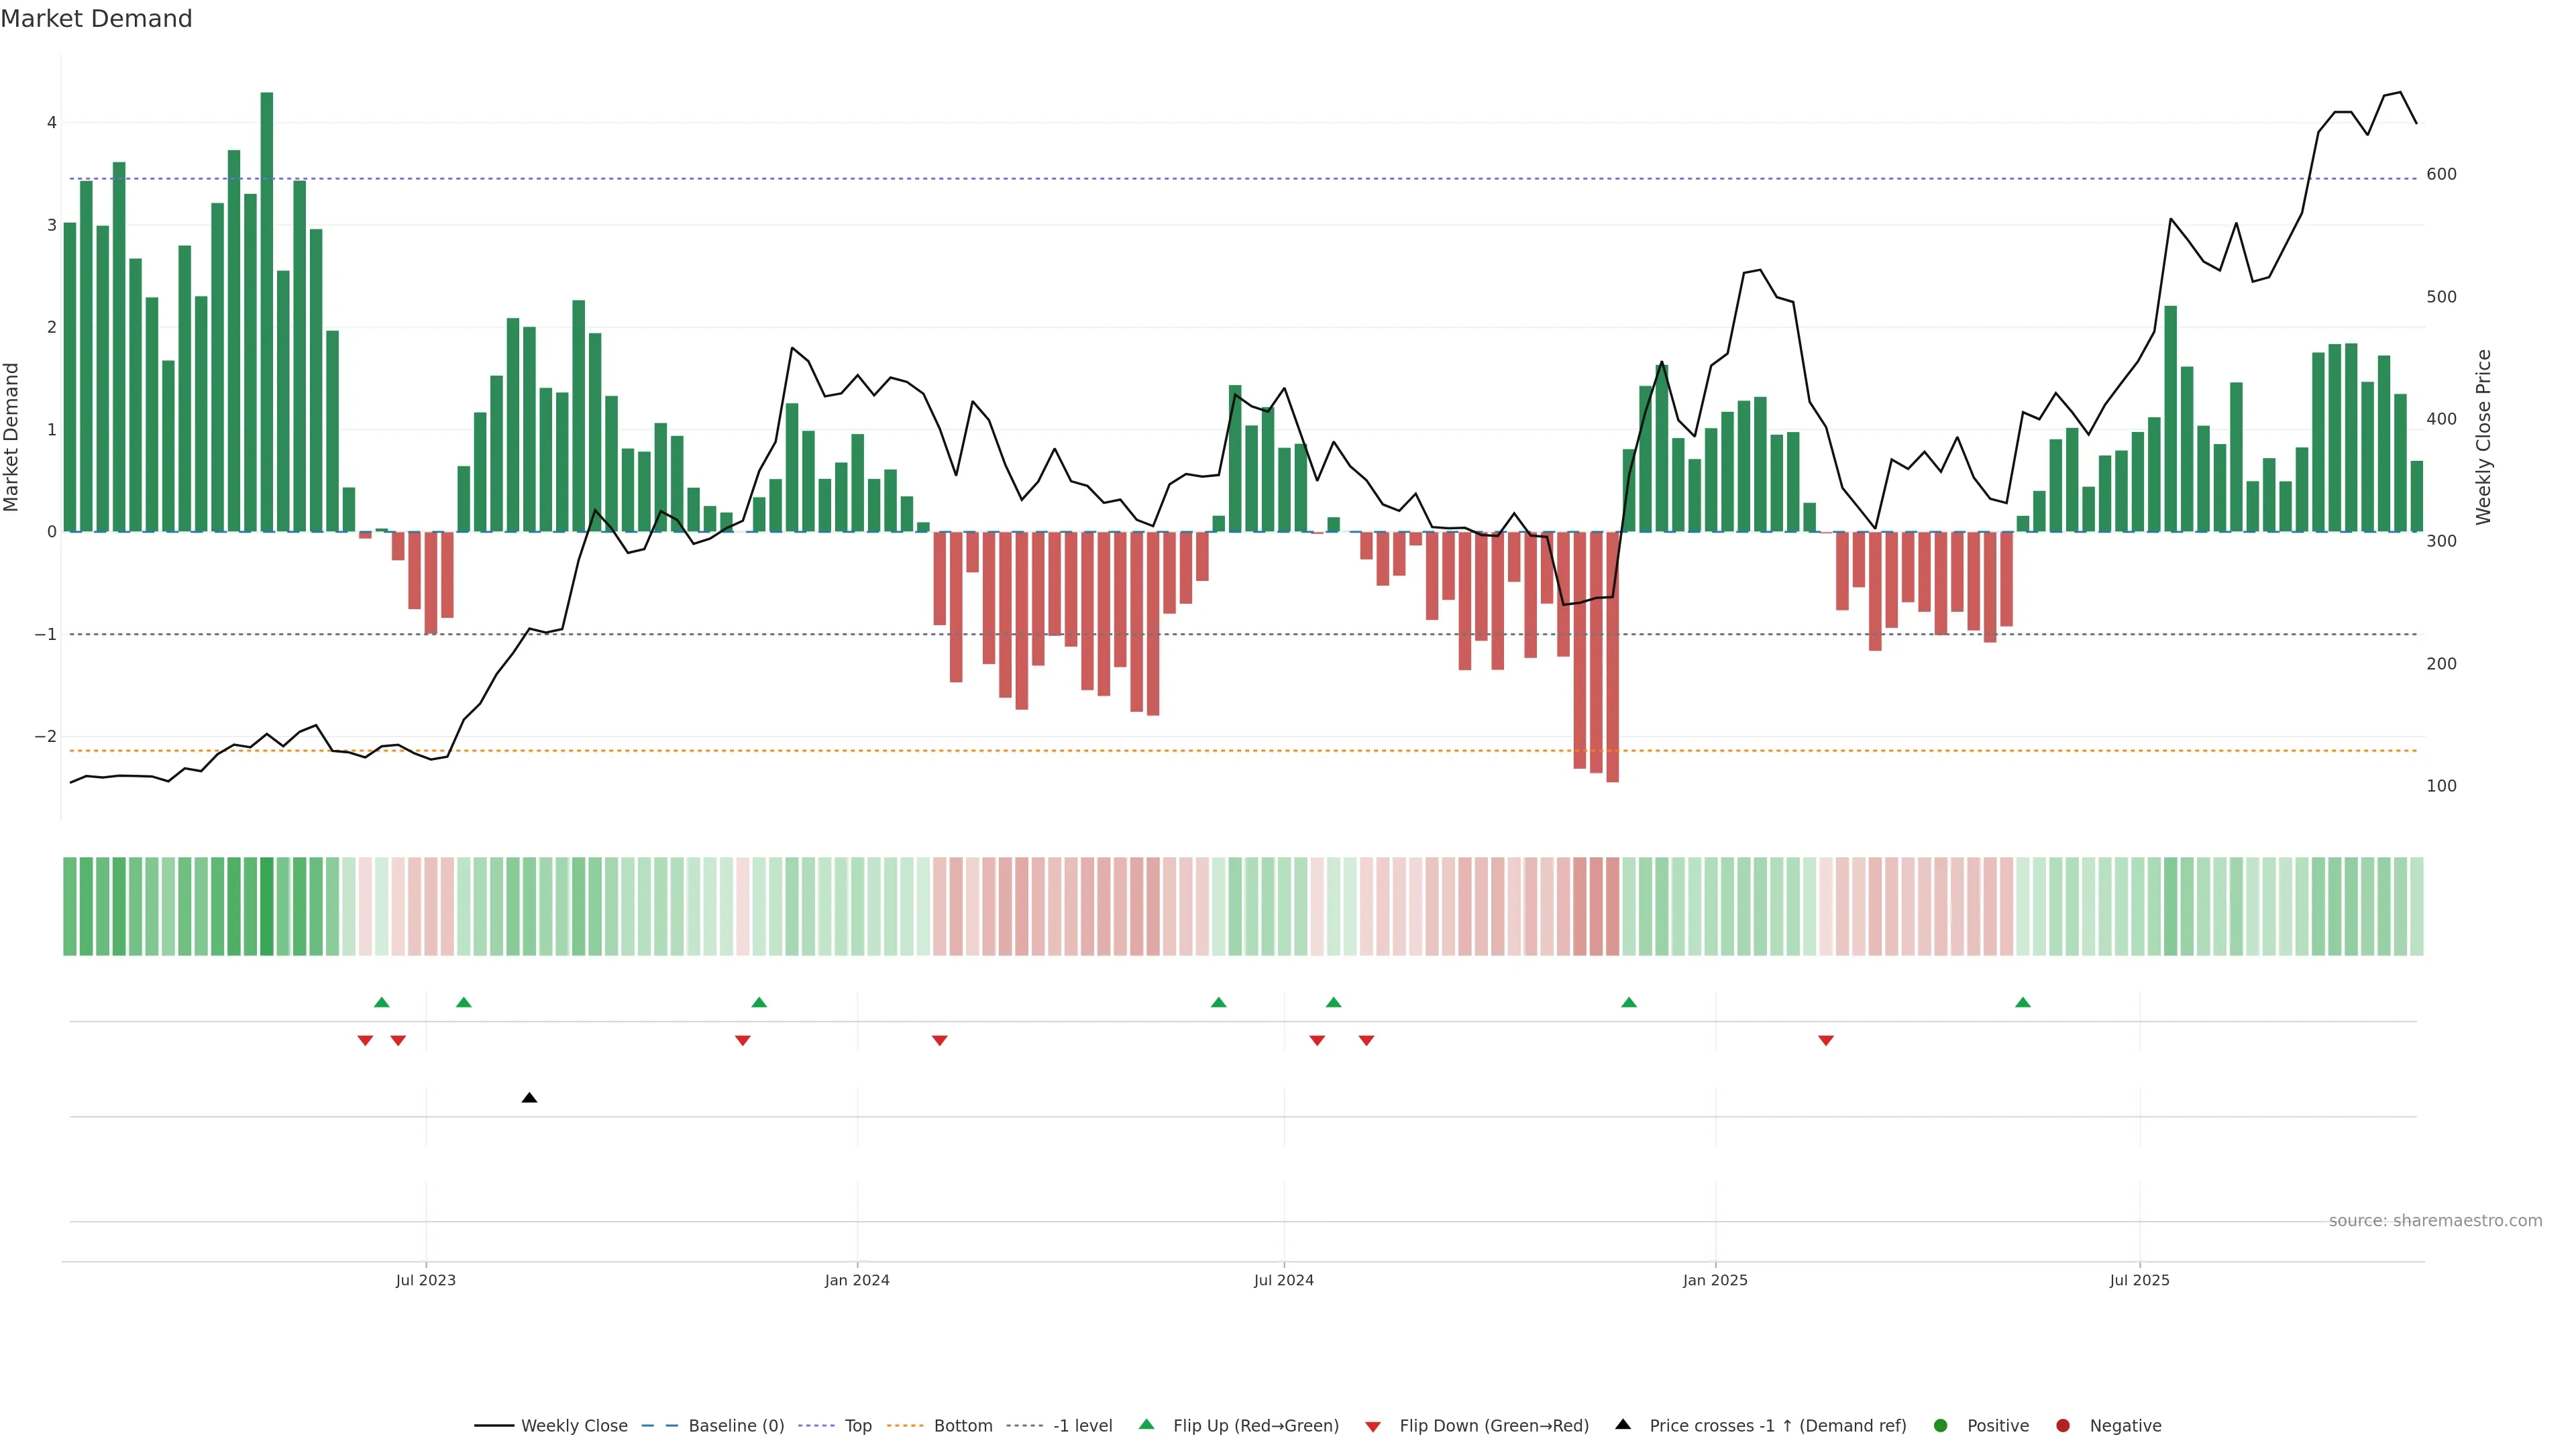
Task: Click the green Positive circle legend icon
Action: (1940, 1425)
